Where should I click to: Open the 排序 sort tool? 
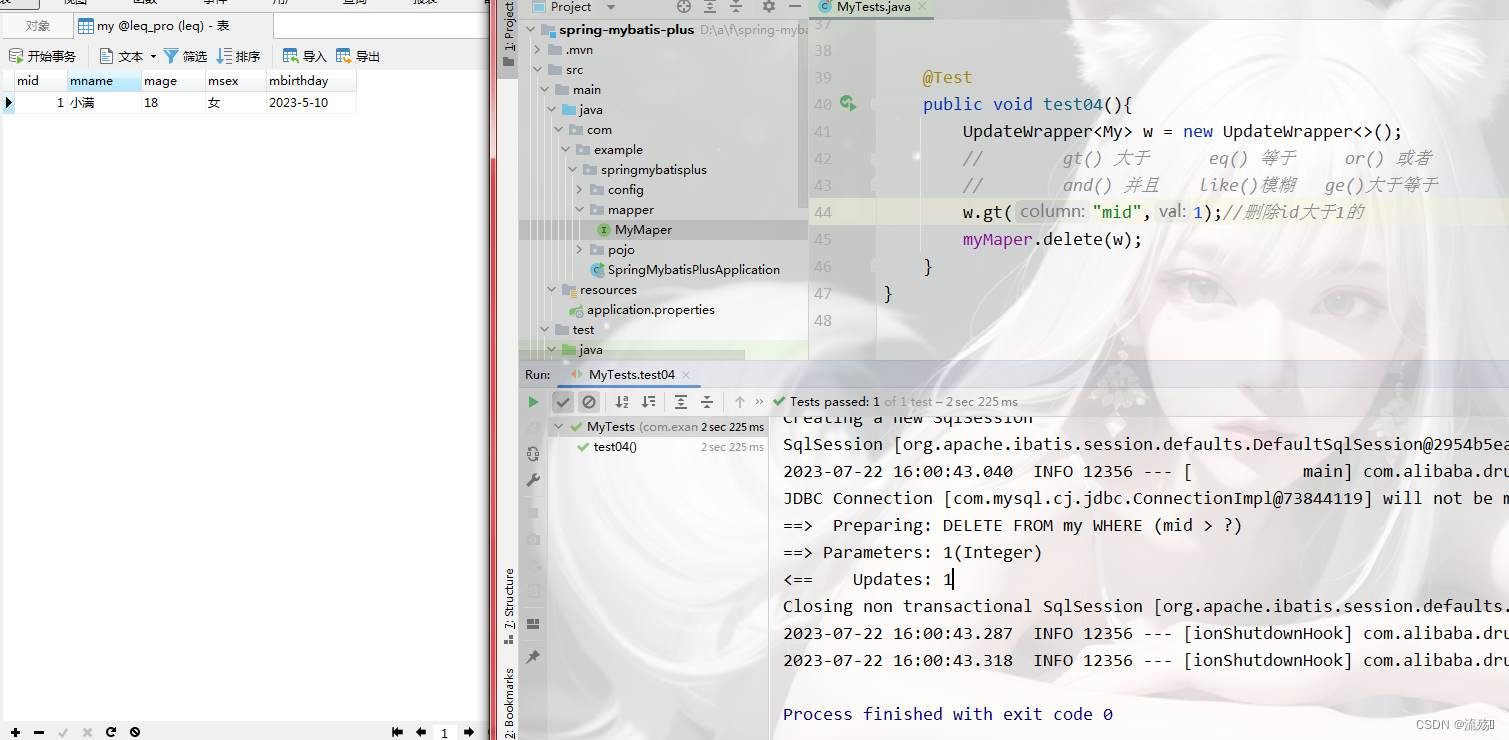pos(238,56)
